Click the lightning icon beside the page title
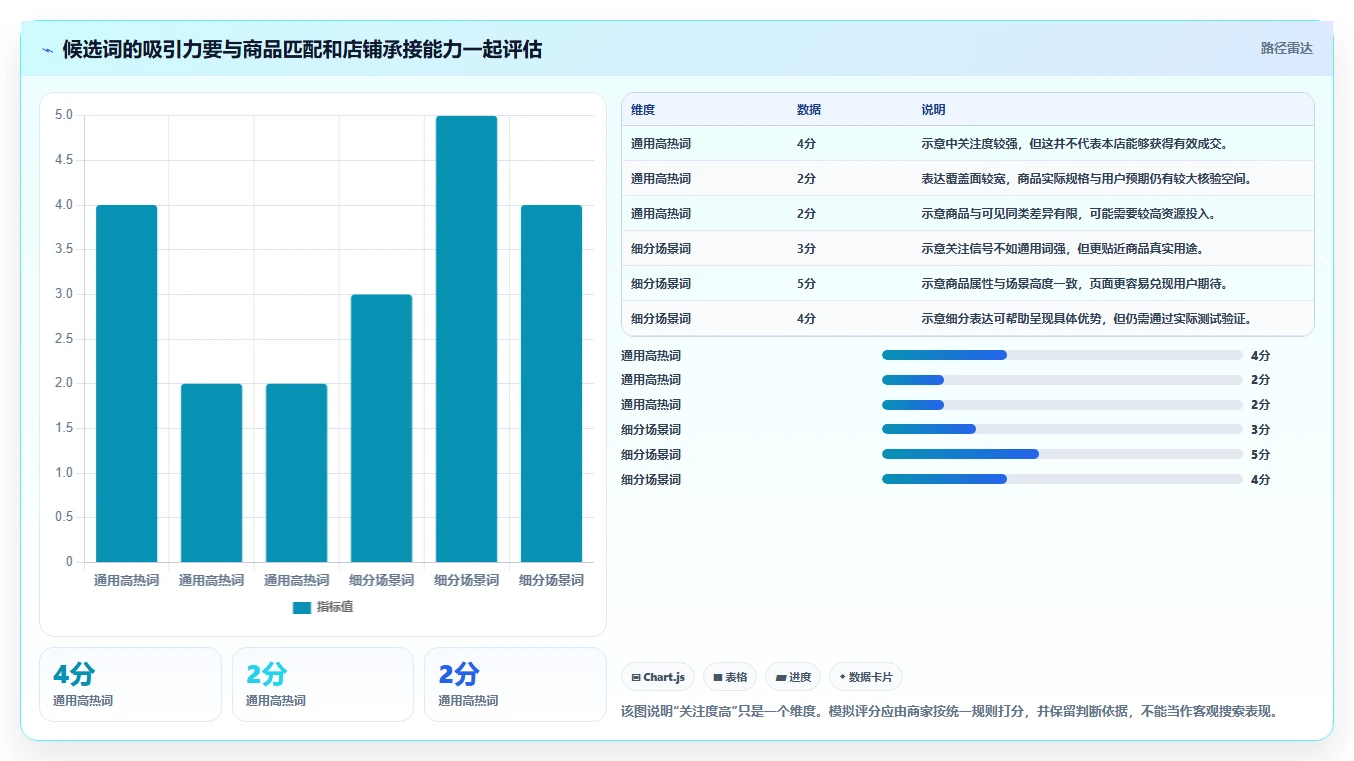 click(x=48, y=49)
